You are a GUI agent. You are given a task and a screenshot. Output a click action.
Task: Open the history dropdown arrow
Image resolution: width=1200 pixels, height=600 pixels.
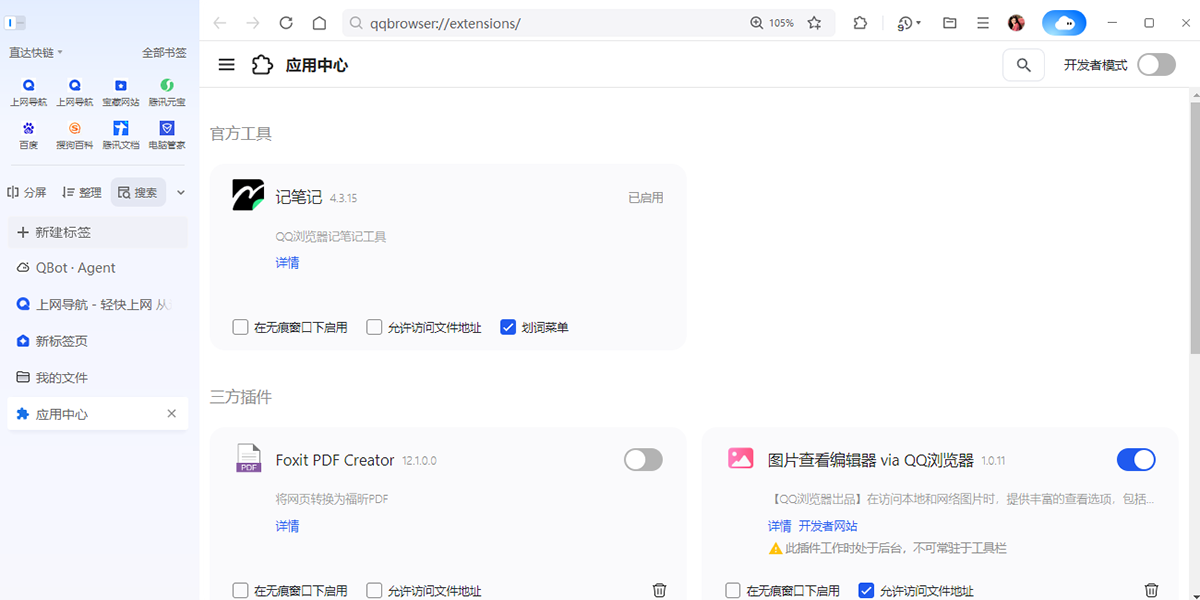tap(918, 23)
